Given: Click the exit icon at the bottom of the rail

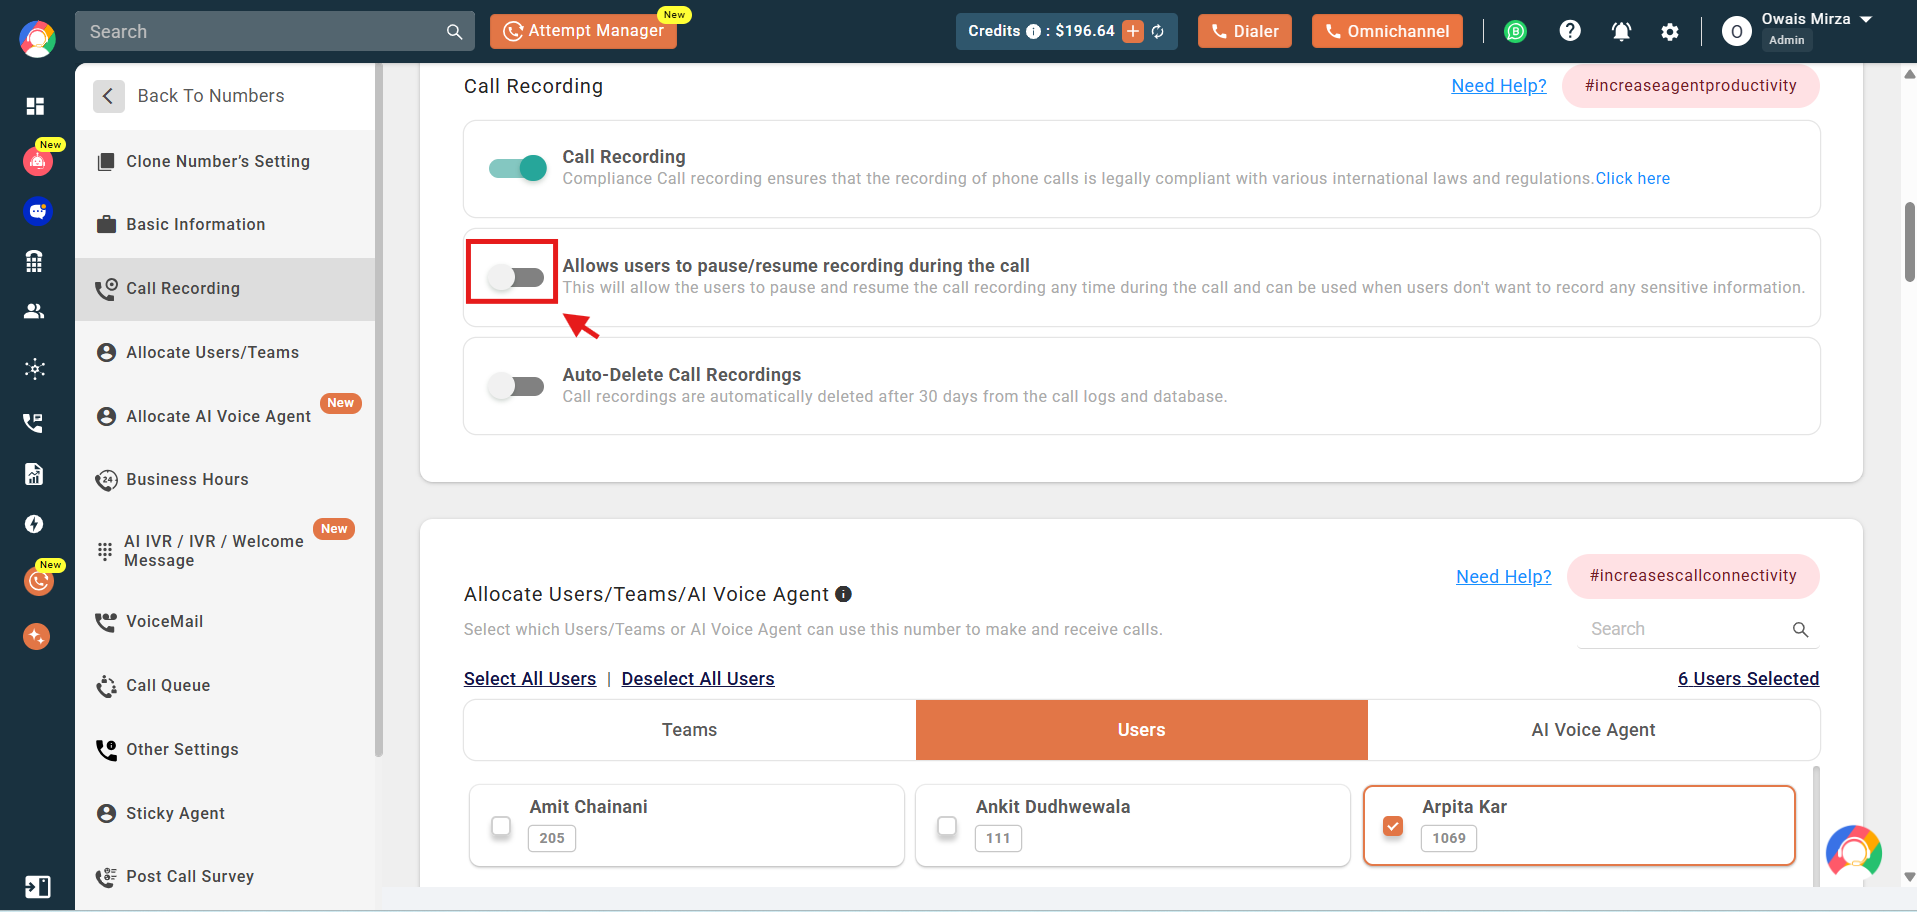Looking at the screenshot, I should click(37, 887).
